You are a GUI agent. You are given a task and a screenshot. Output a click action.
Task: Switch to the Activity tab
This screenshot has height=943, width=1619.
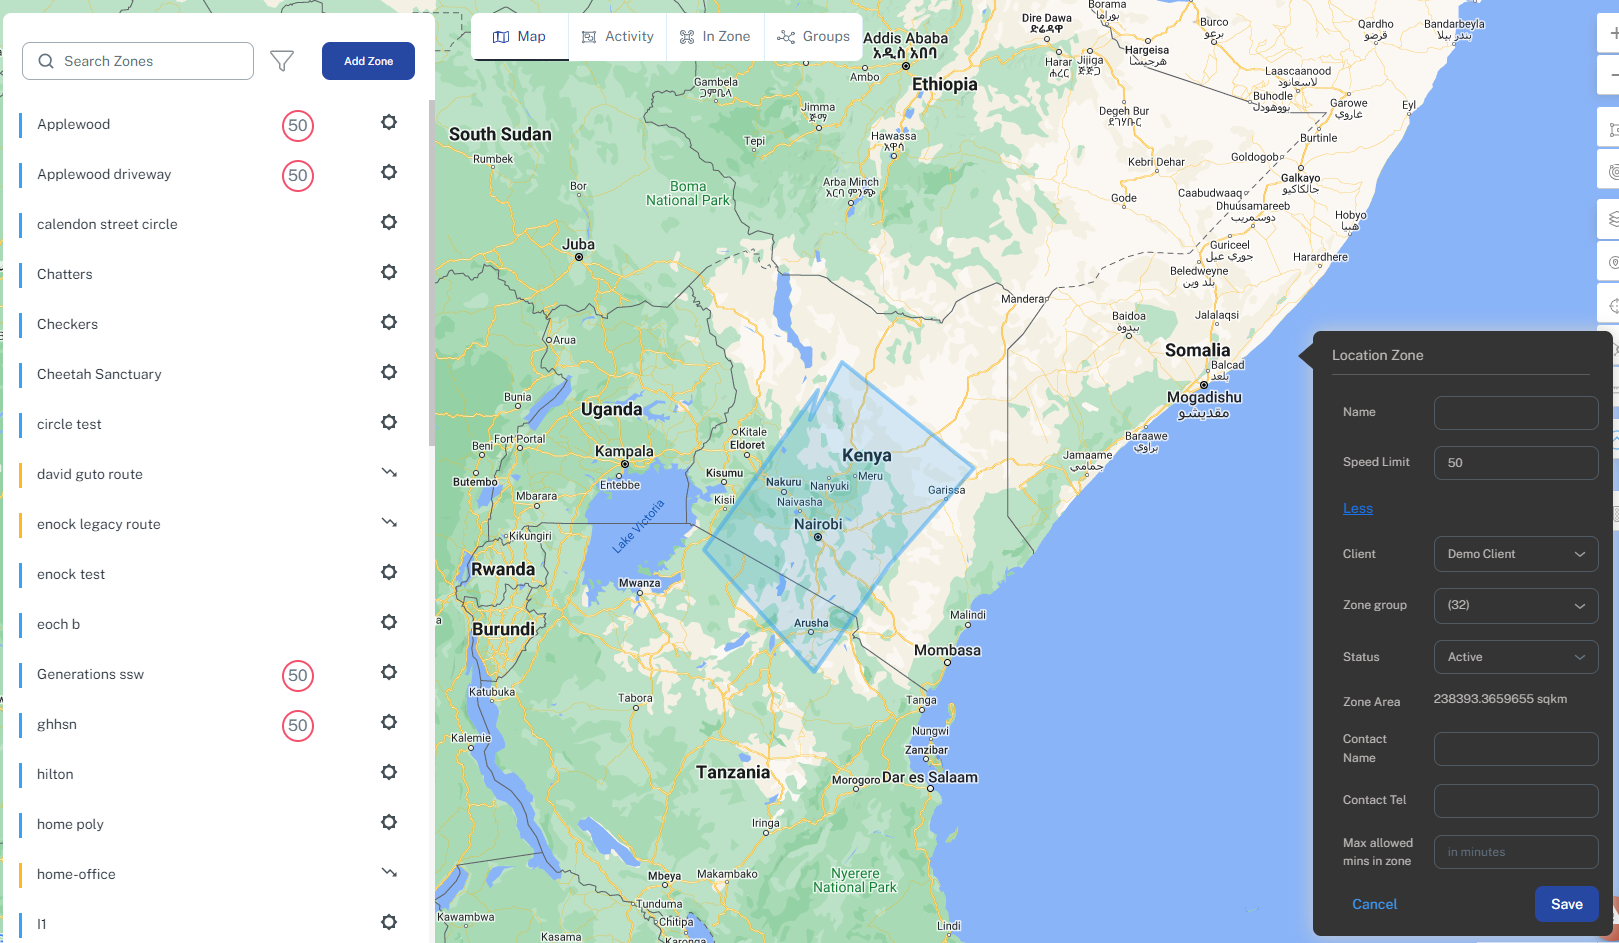(618, 37)
